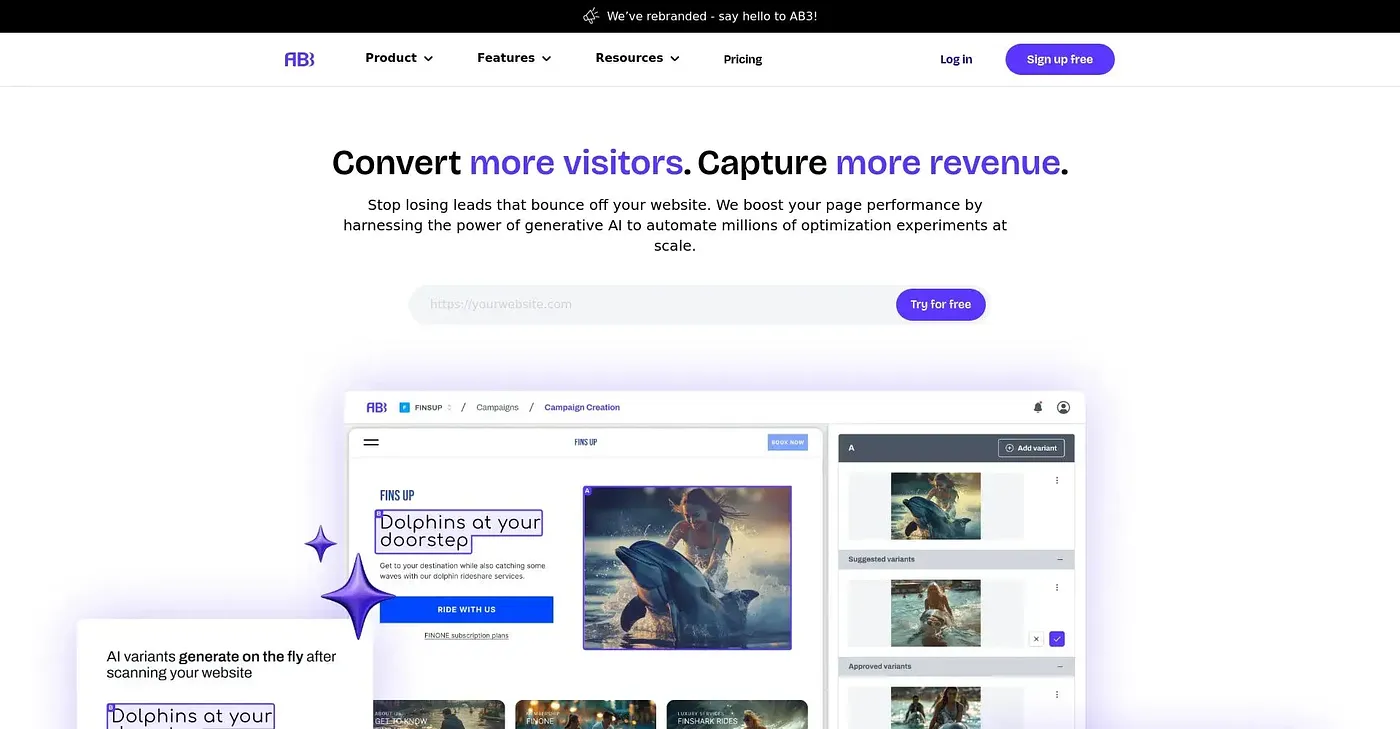
Task: Click the Try for free button
Action: (941, 304)
